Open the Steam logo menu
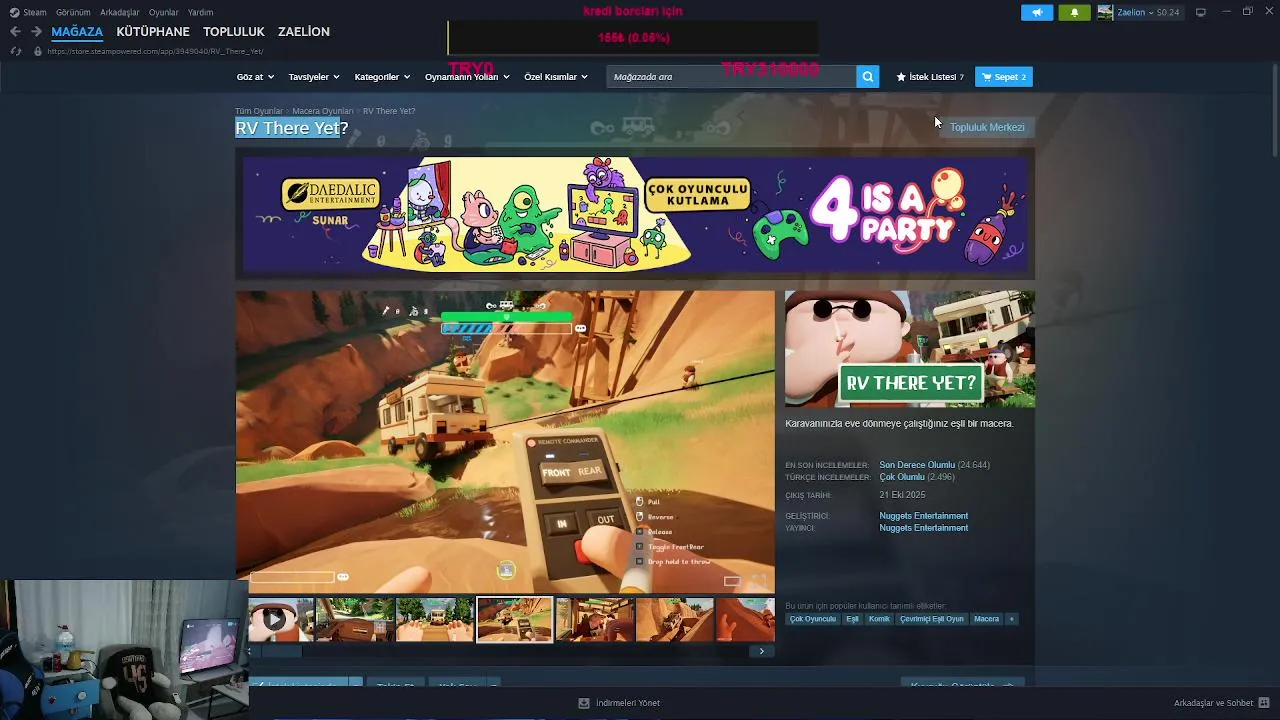This screenshot has height=720, width=1280. 28,12
